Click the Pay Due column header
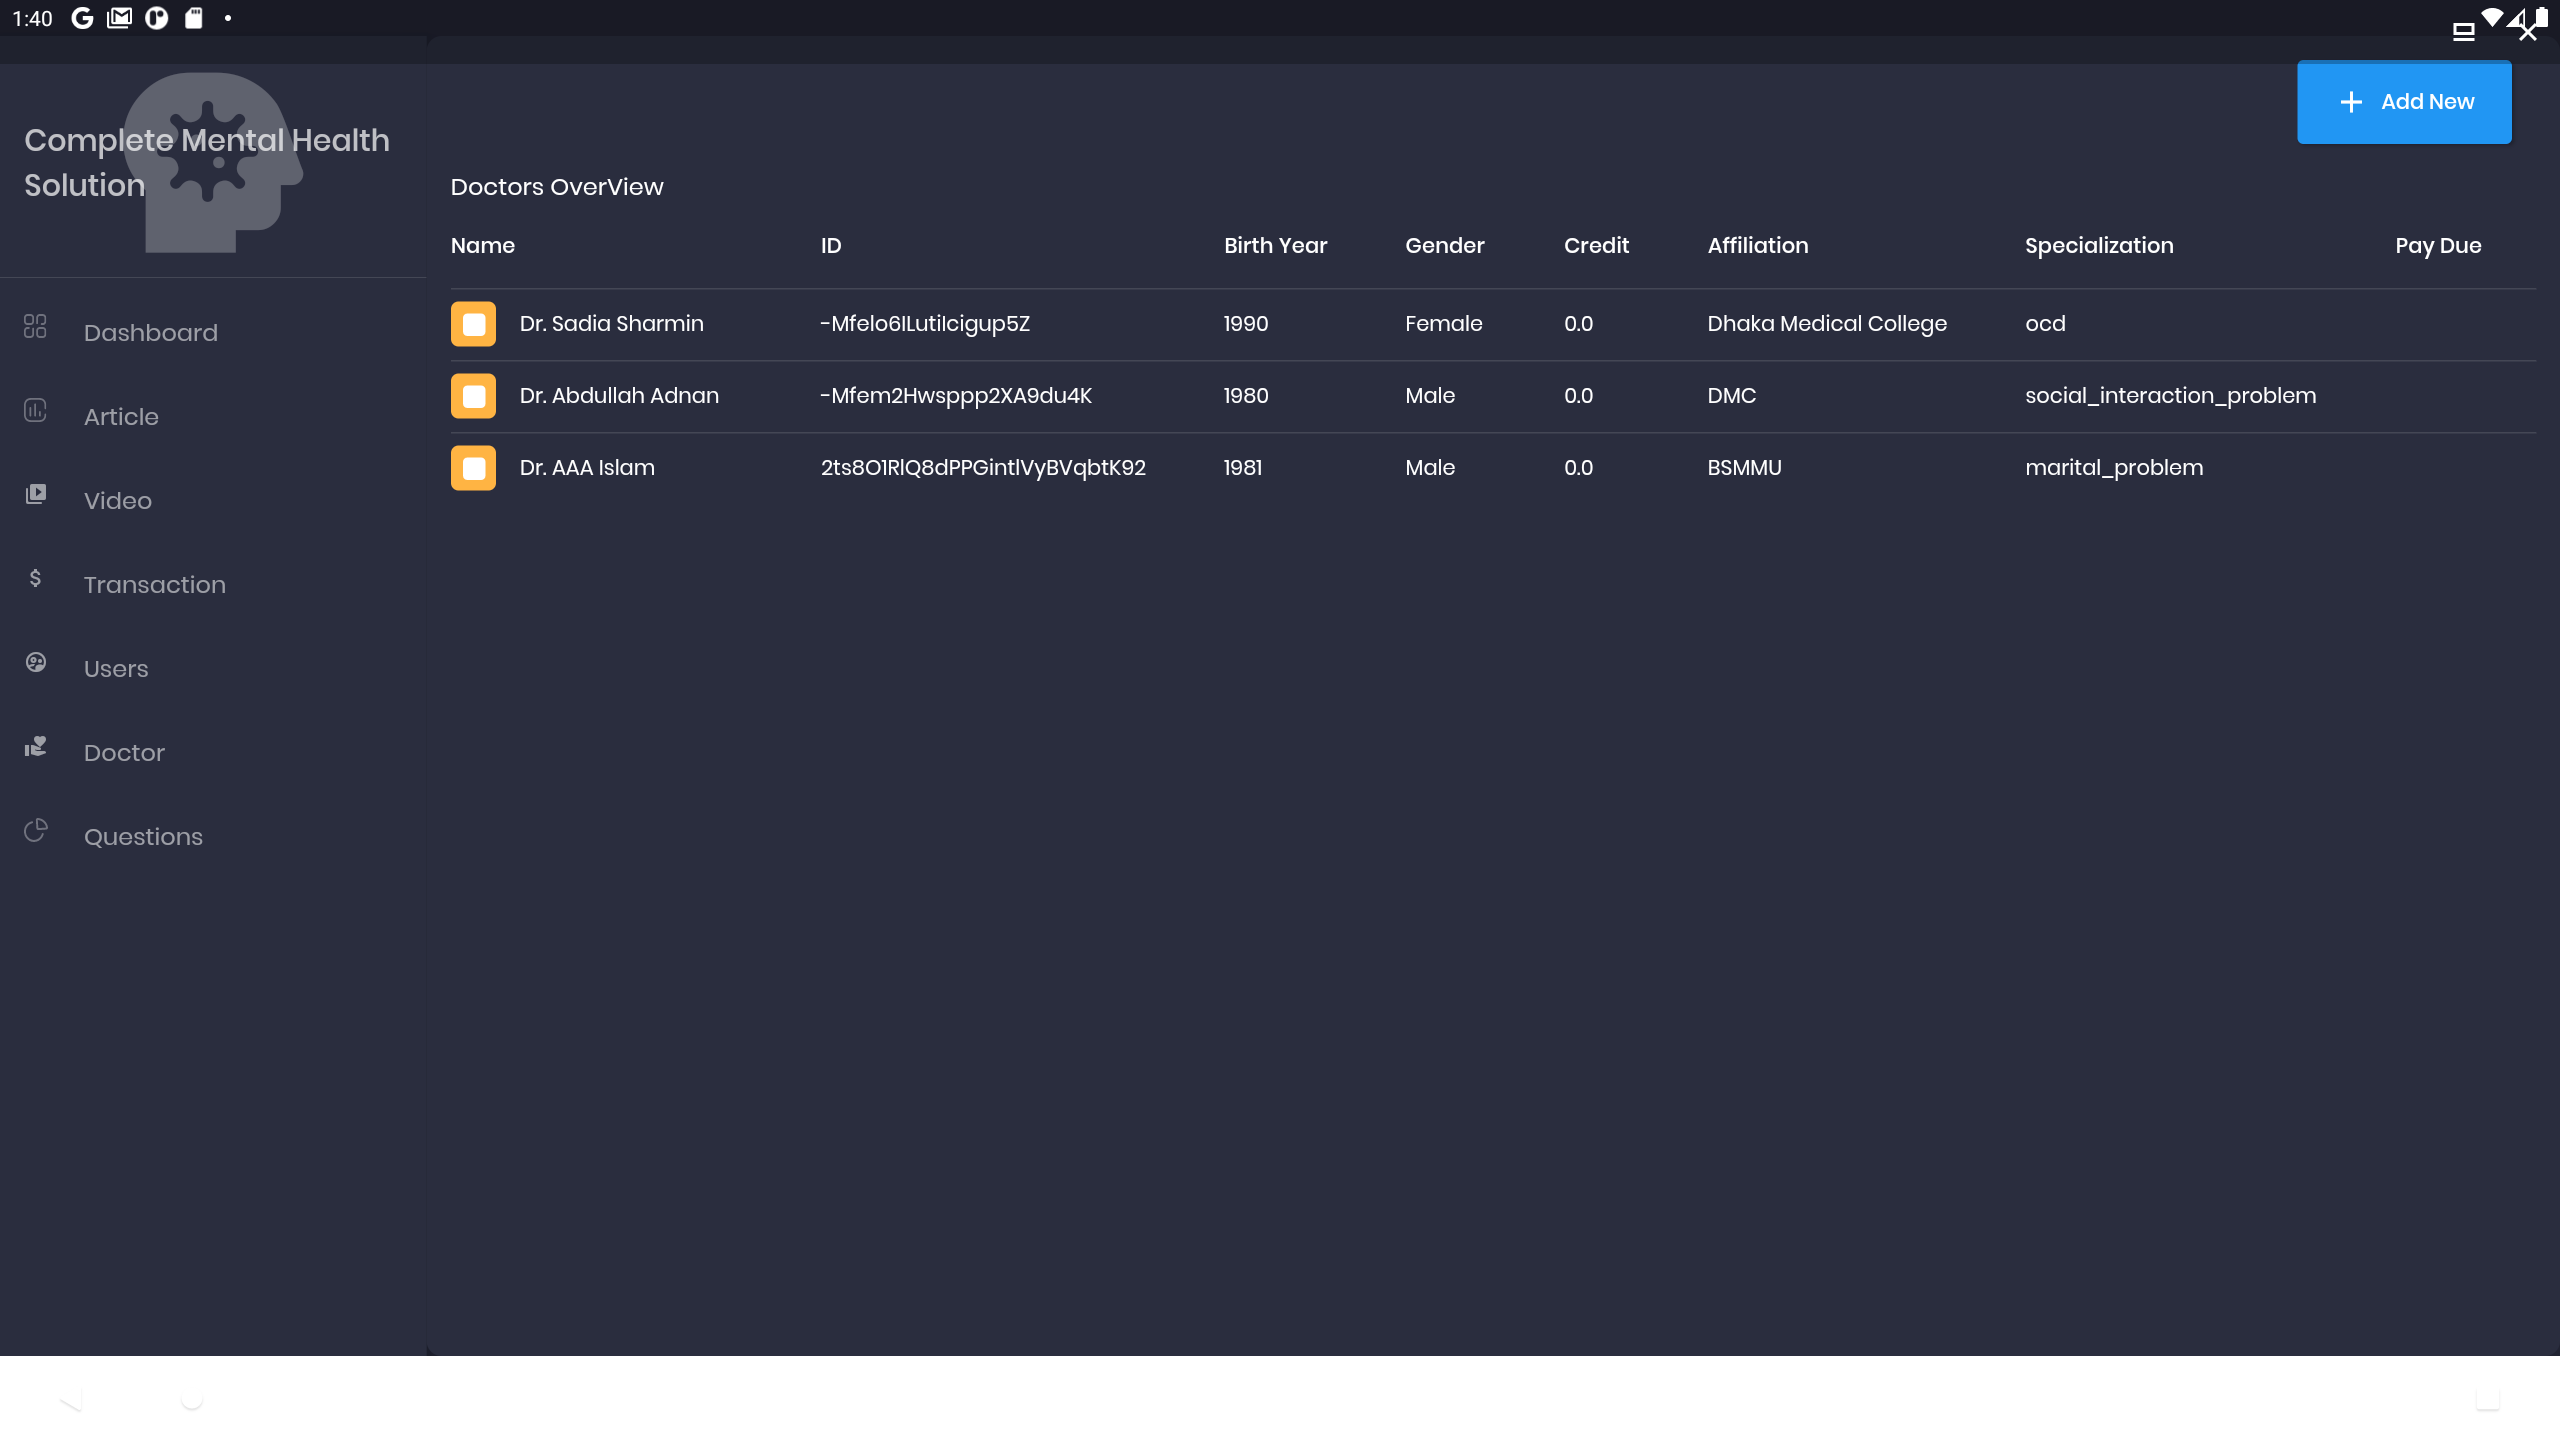 [x=2437, y=246]
